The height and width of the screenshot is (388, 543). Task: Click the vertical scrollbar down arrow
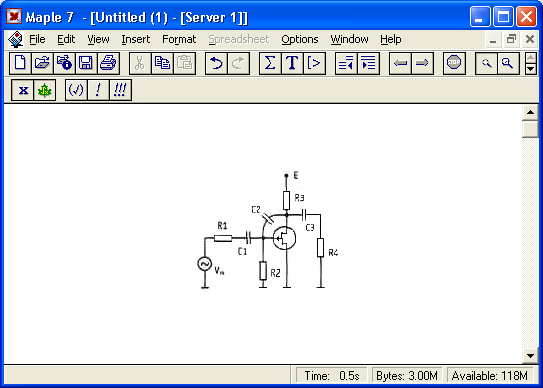tap(530, 355)
